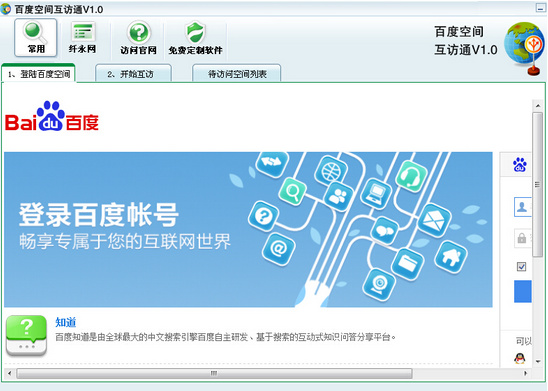Minimize the window using title bar button

click(x=541, y=8)
